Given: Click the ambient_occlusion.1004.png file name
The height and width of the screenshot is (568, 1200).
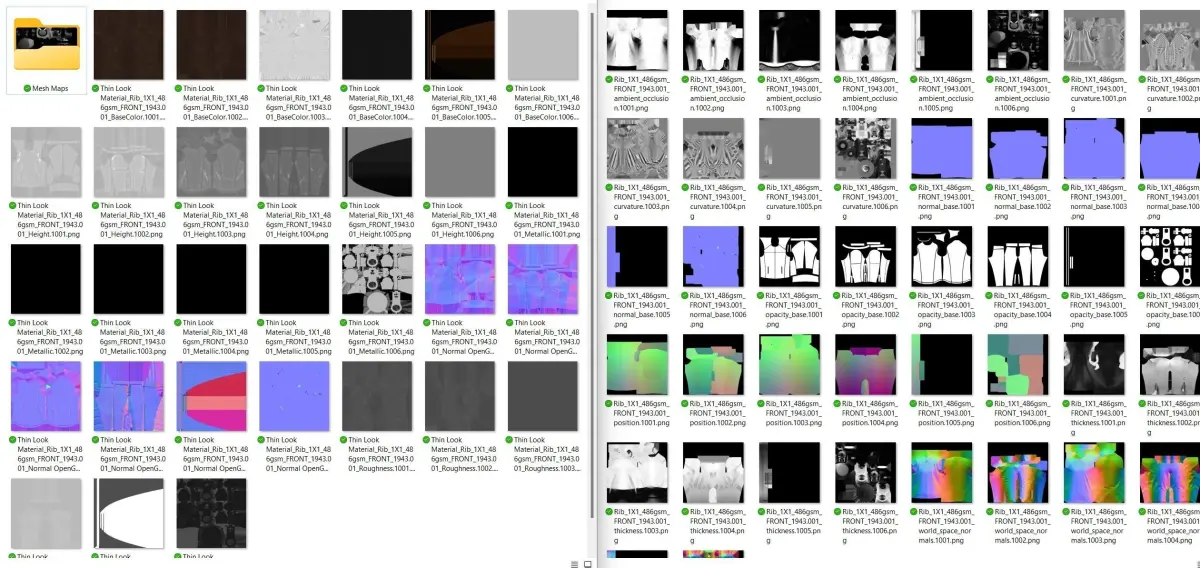Looking at the screenshot, I should click(871, 95).
